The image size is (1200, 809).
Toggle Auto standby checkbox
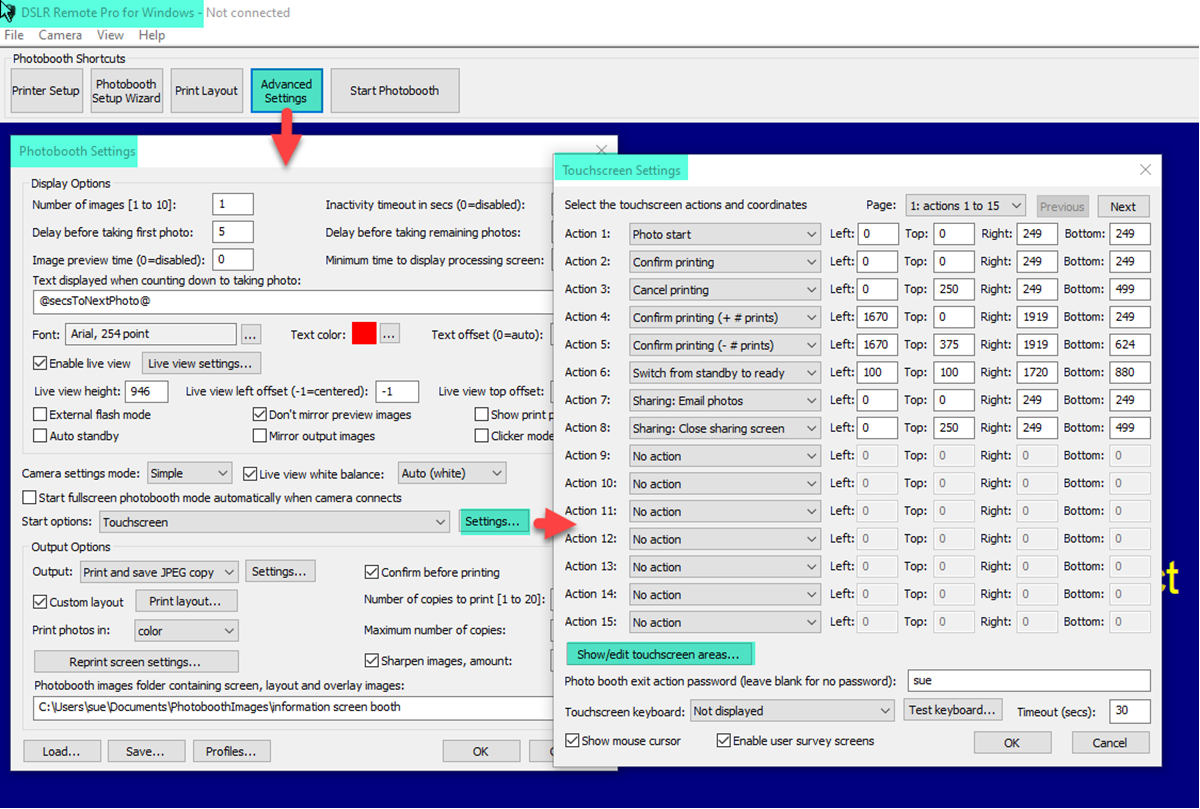click(40, 436)
